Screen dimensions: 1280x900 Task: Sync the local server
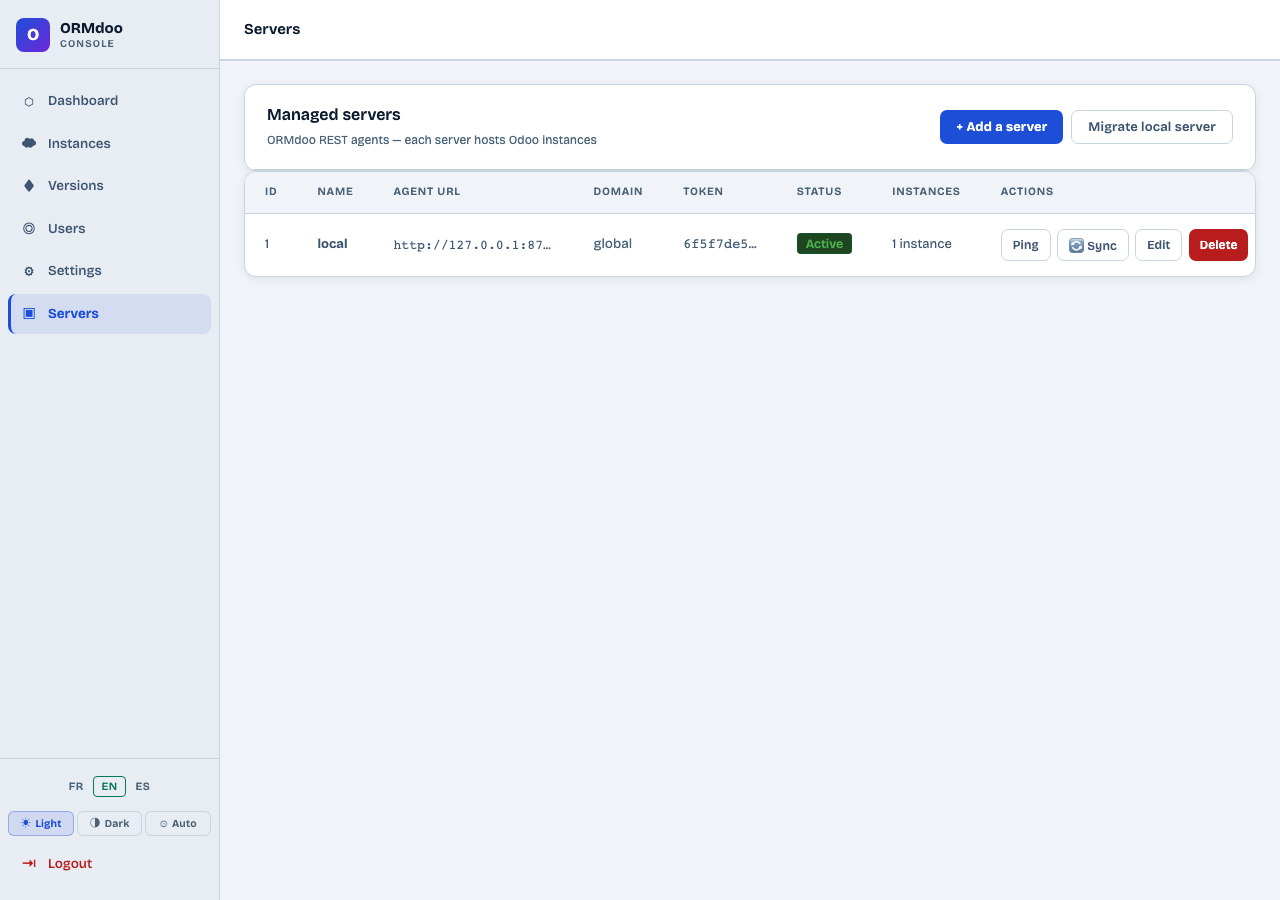[x=1093, y=245]
